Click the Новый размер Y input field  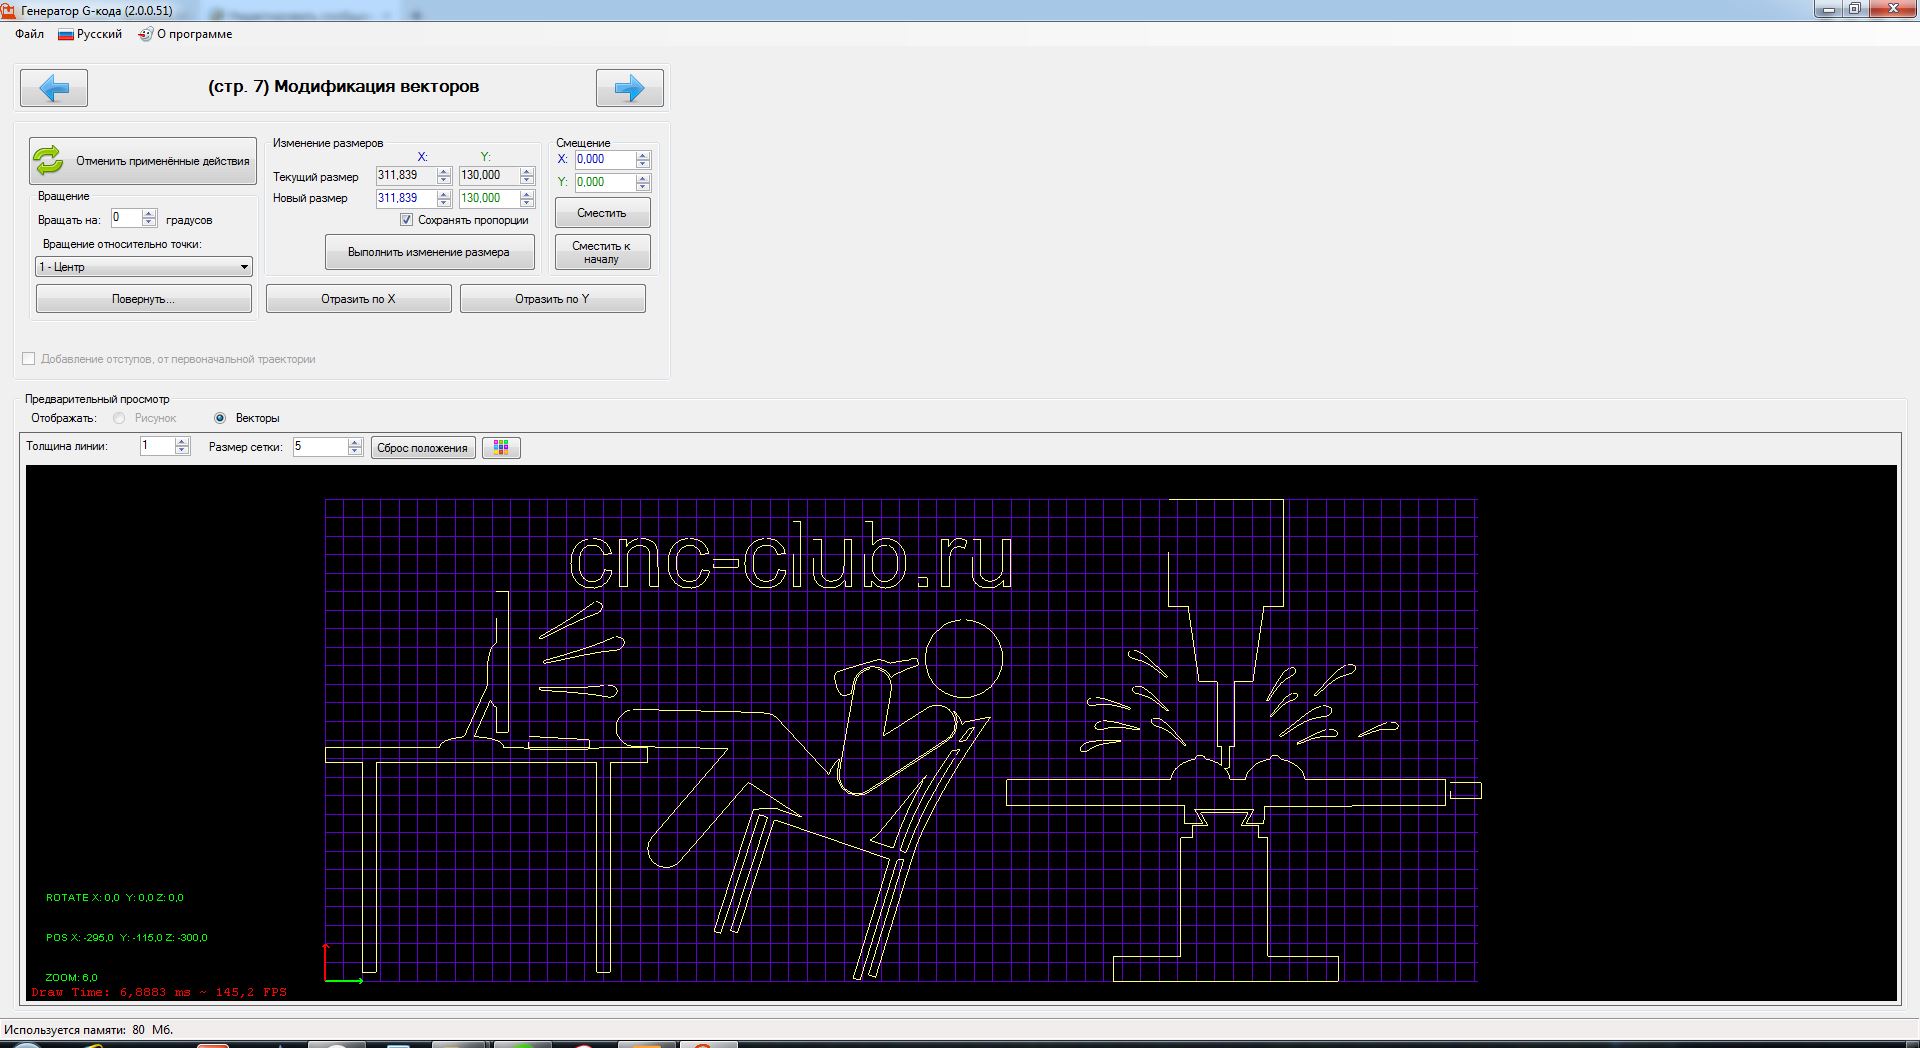pyautogui.click(x=489, y=198)
